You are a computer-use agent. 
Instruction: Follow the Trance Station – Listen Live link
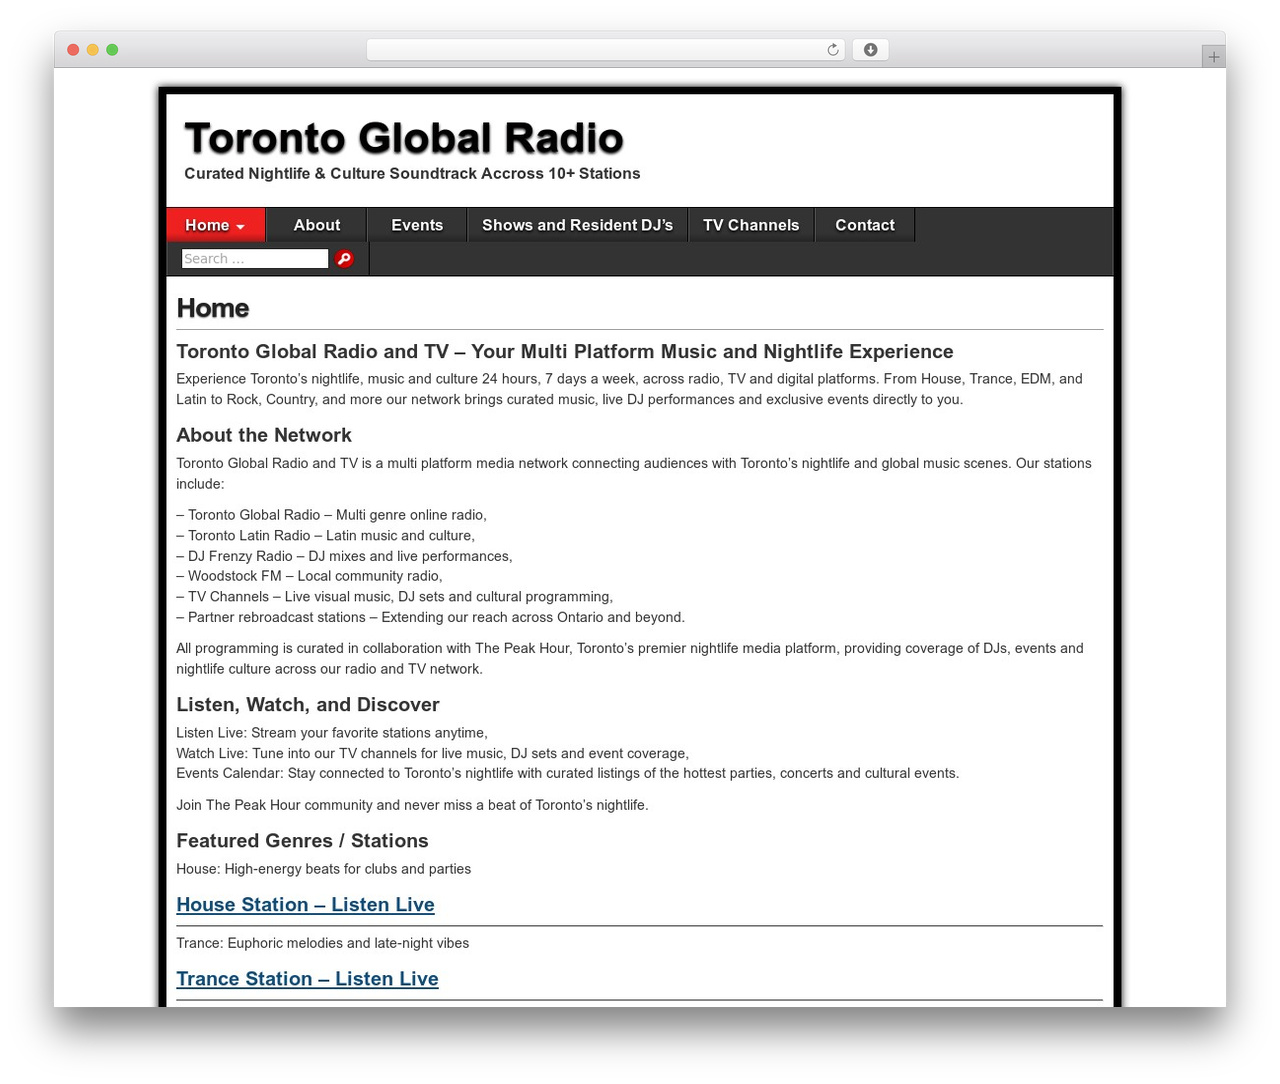pos(307,979)
